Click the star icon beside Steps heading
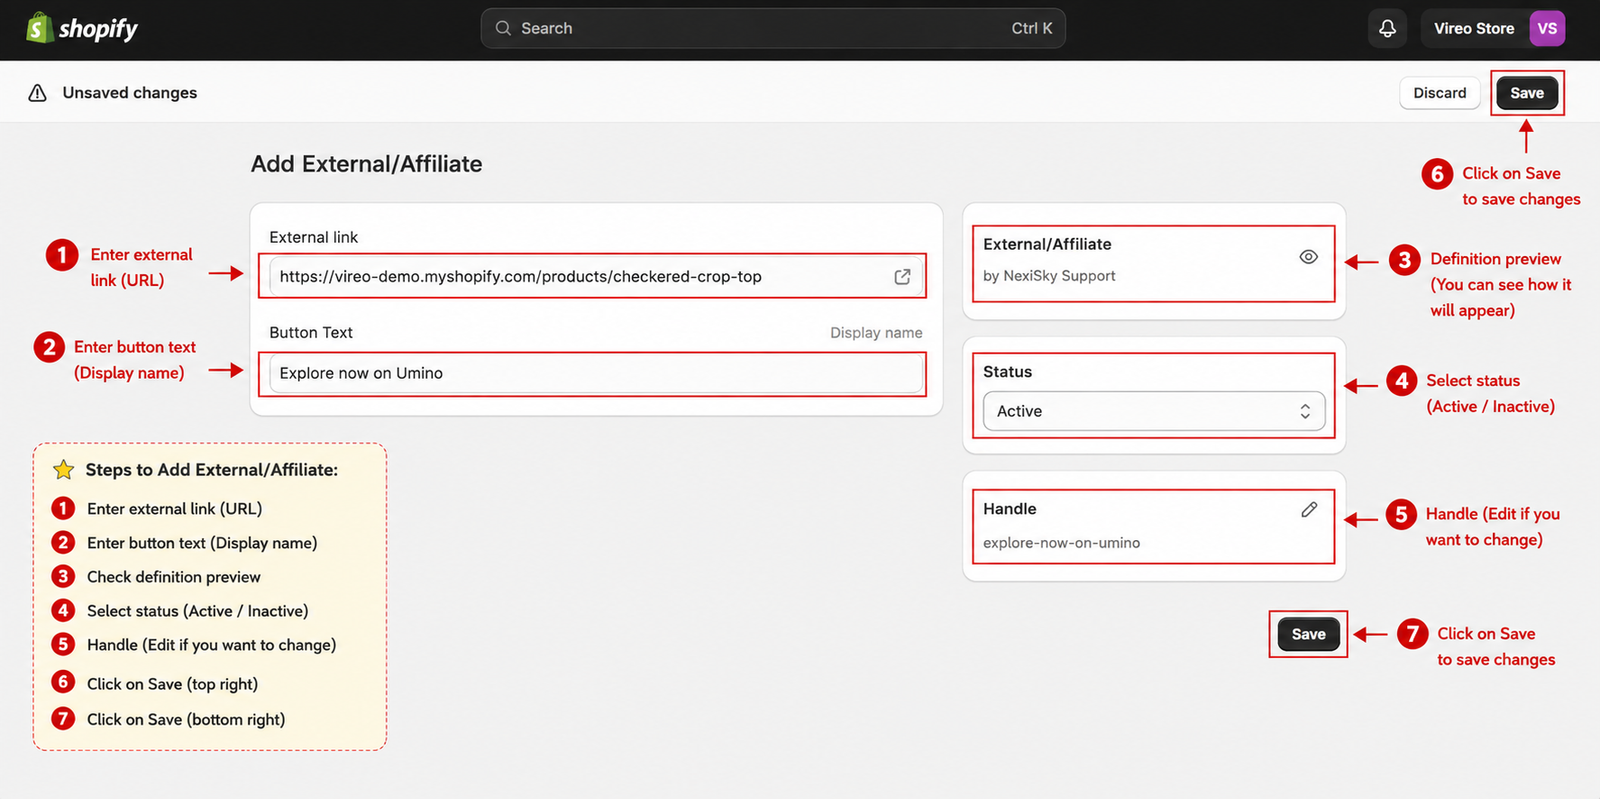 pyautogui.click(x=63, y=469)
